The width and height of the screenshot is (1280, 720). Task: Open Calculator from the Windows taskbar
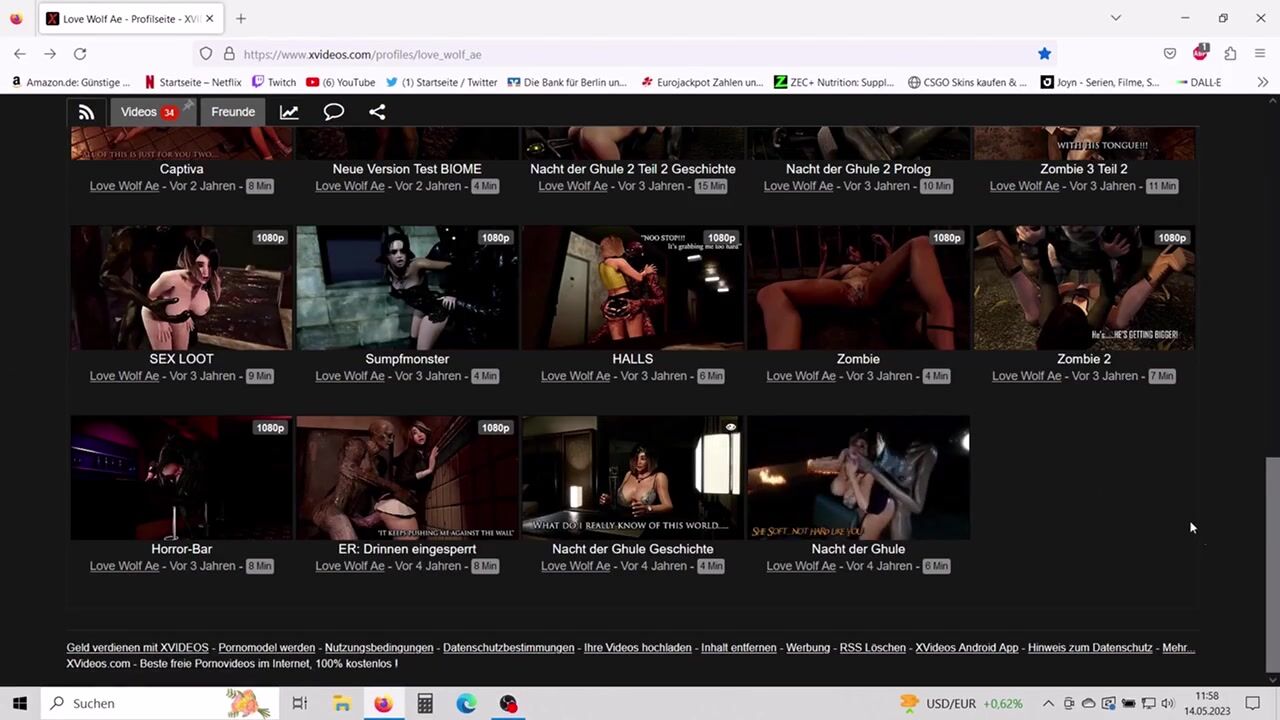[425, 703]
